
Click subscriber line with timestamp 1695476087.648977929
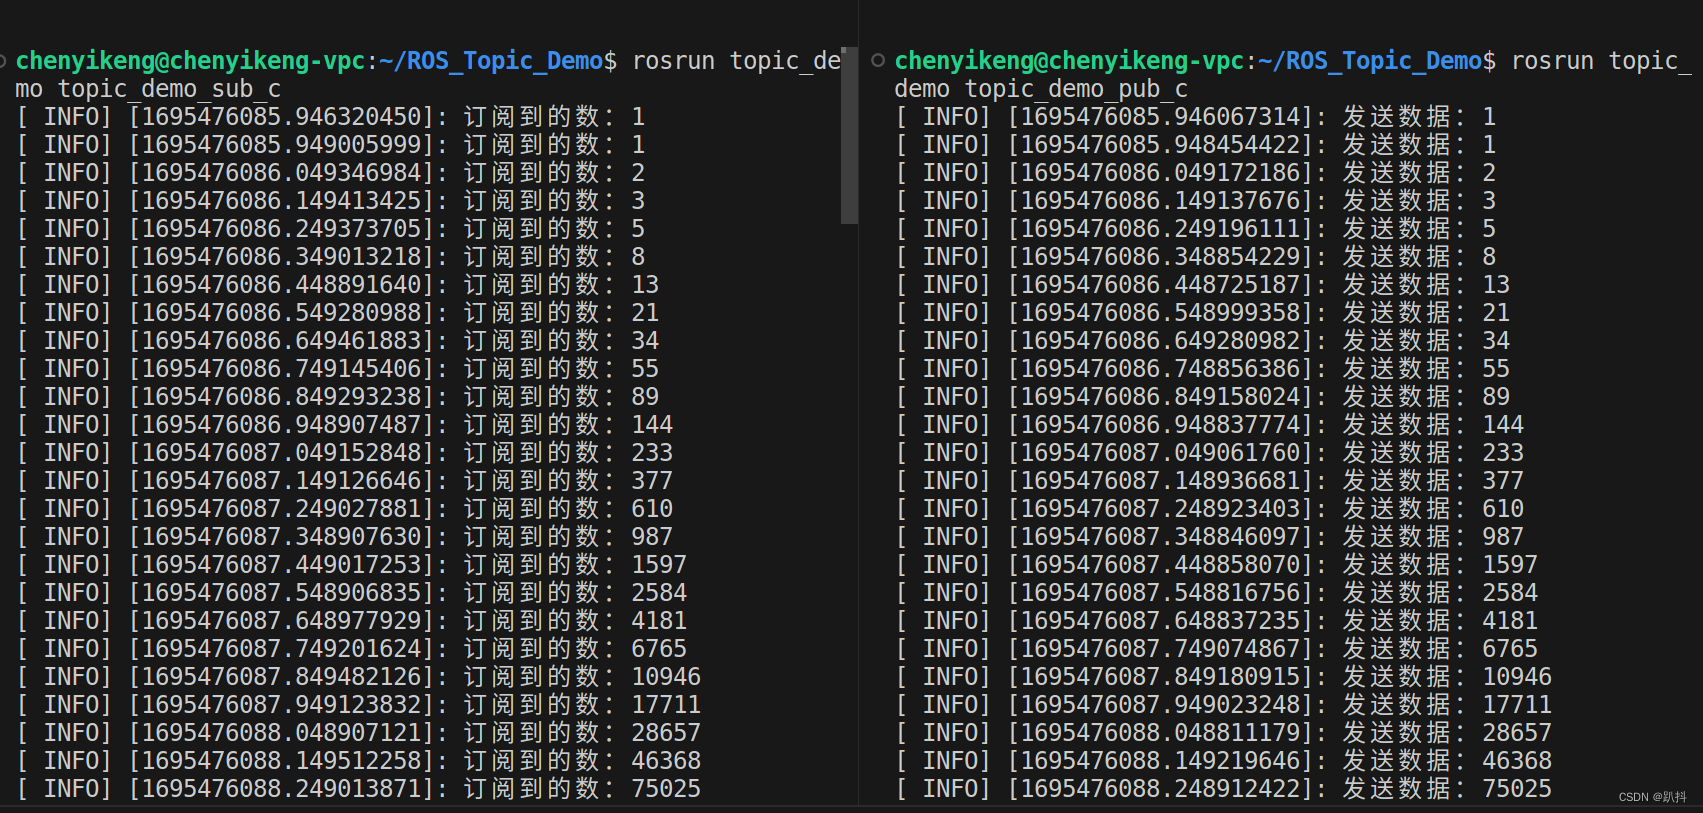(x=352, y=621)
